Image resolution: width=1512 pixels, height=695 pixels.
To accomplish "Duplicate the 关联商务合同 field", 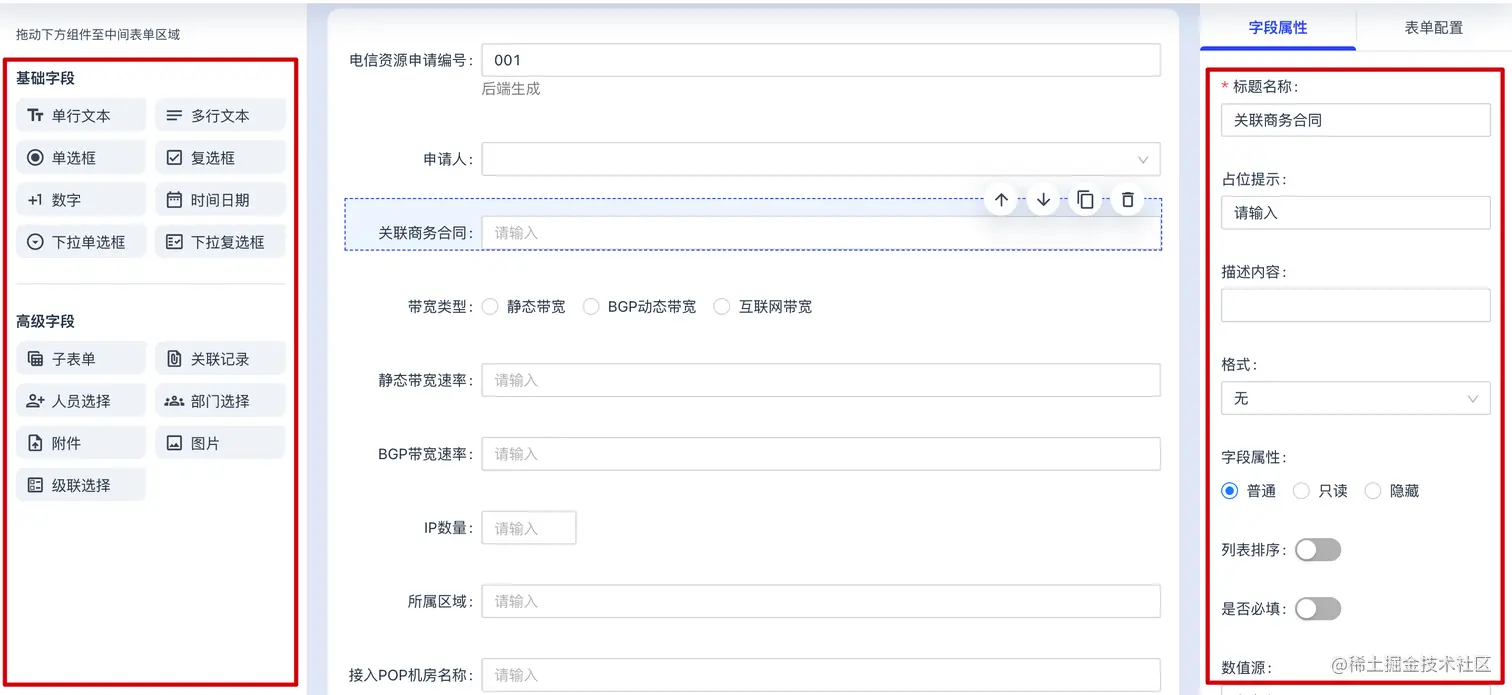I will click(x=1085, y=200).
